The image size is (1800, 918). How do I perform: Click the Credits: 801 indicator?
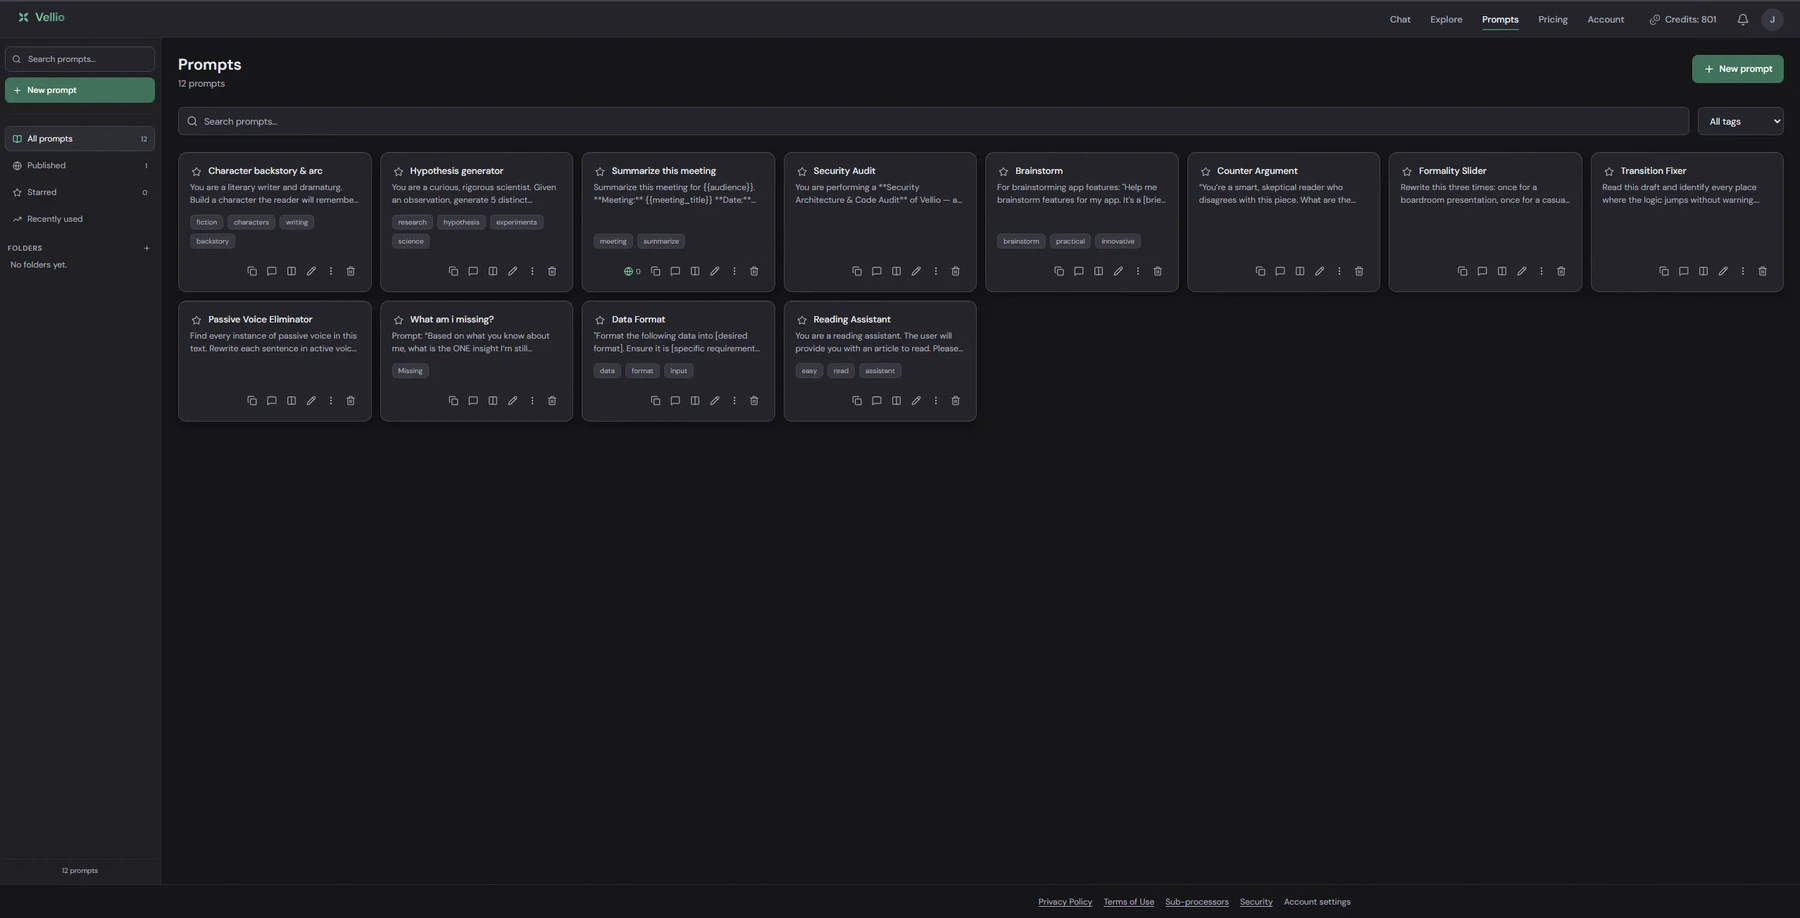[1683, 19]
